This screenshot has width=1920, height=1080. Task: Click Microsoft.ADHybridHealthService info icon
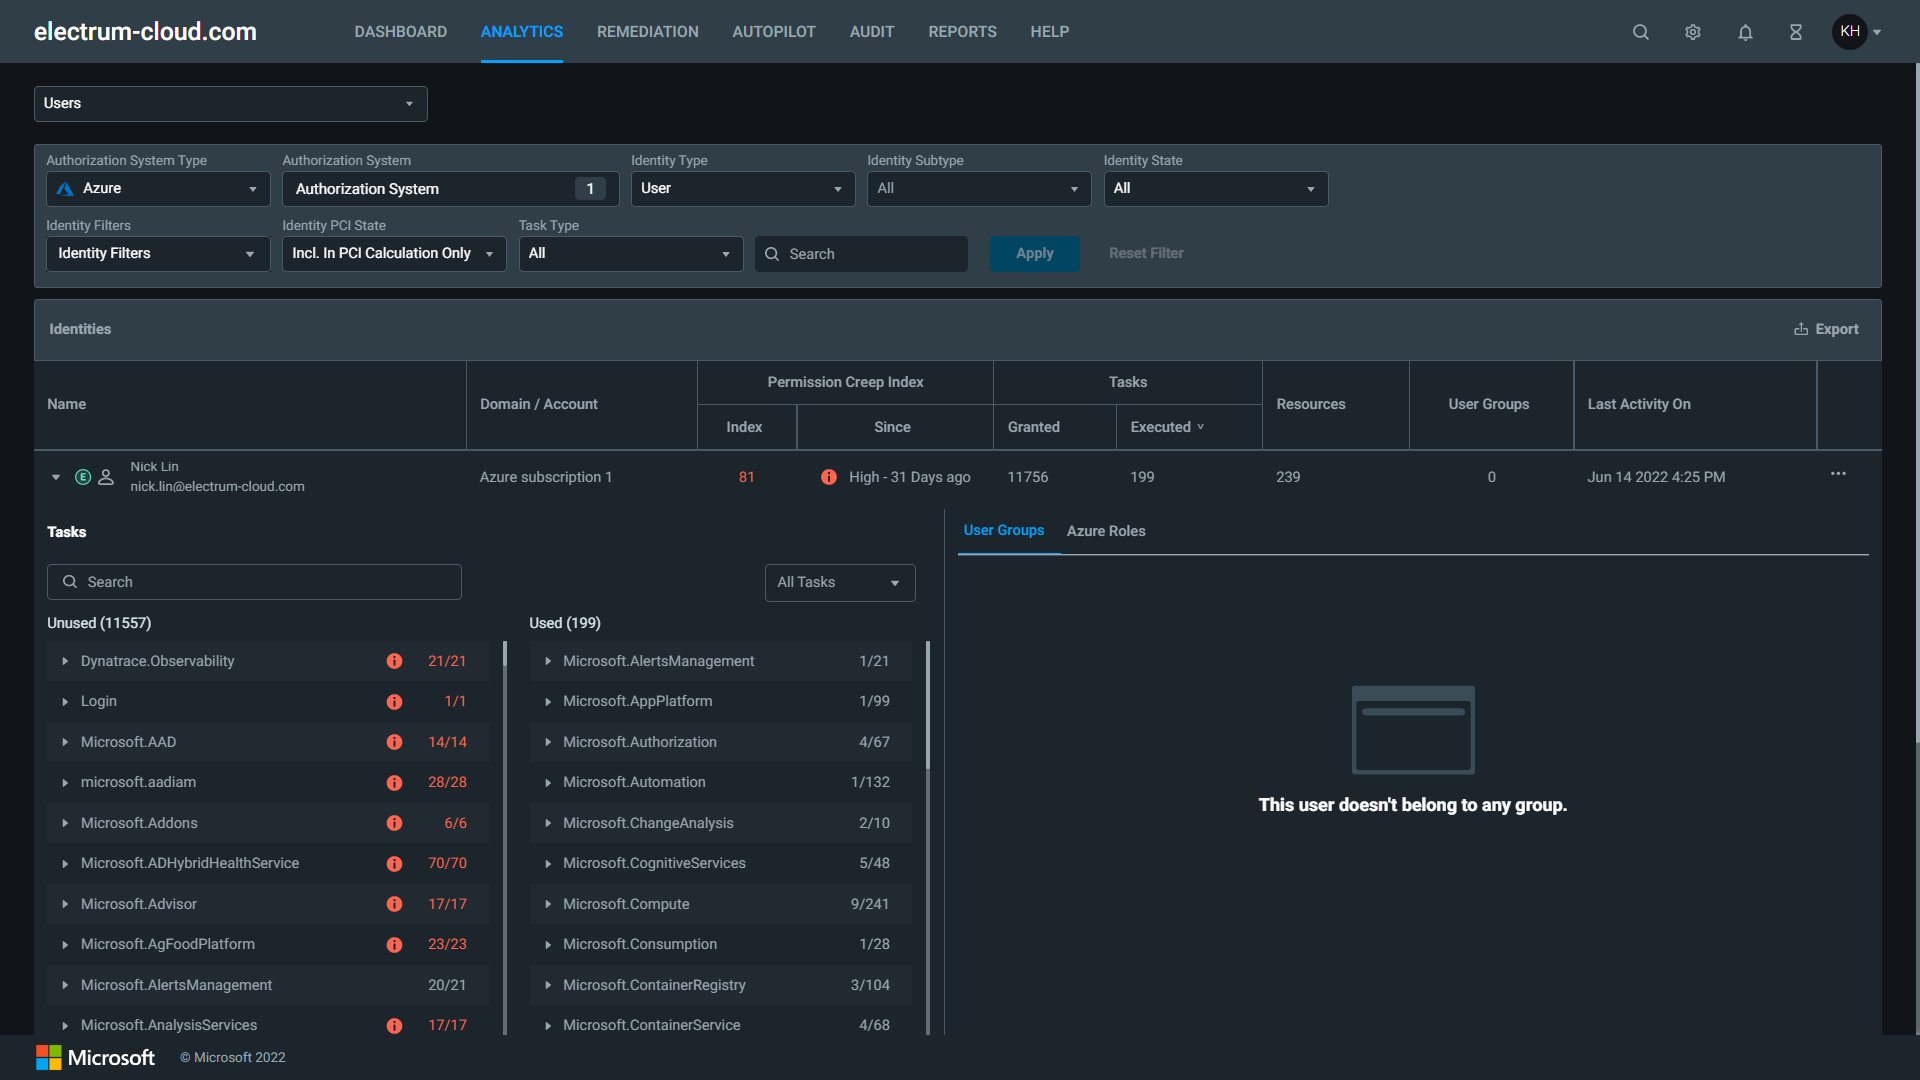click(395, 864)
